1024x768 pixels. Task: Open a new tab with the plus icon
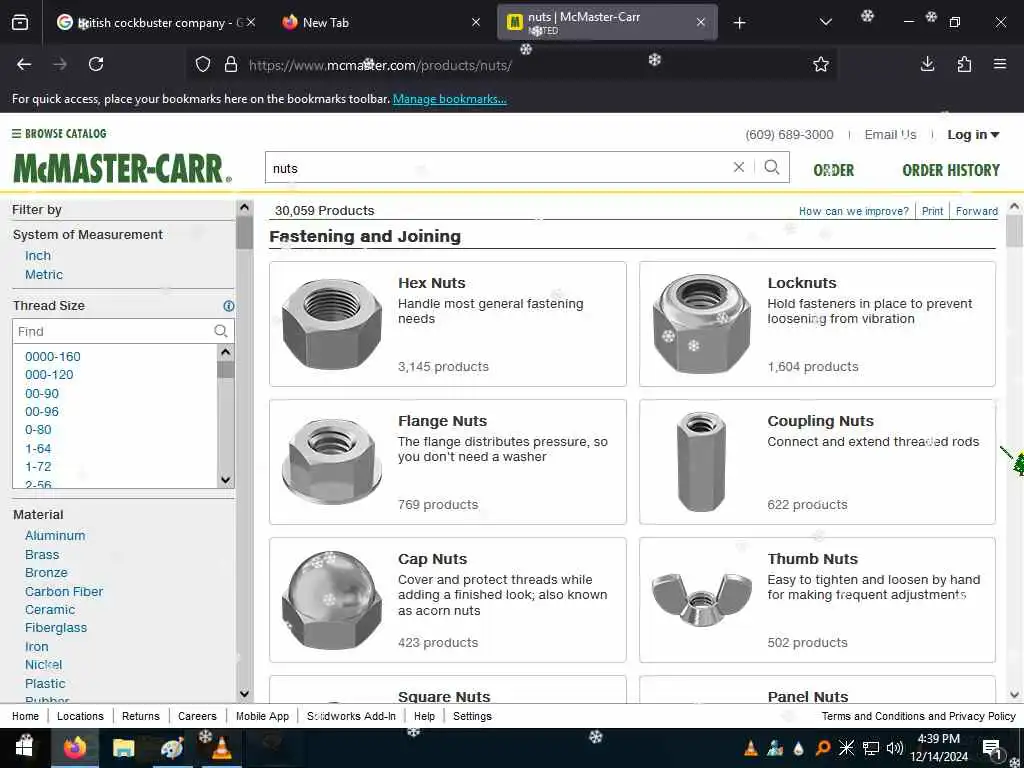point(739,23)
